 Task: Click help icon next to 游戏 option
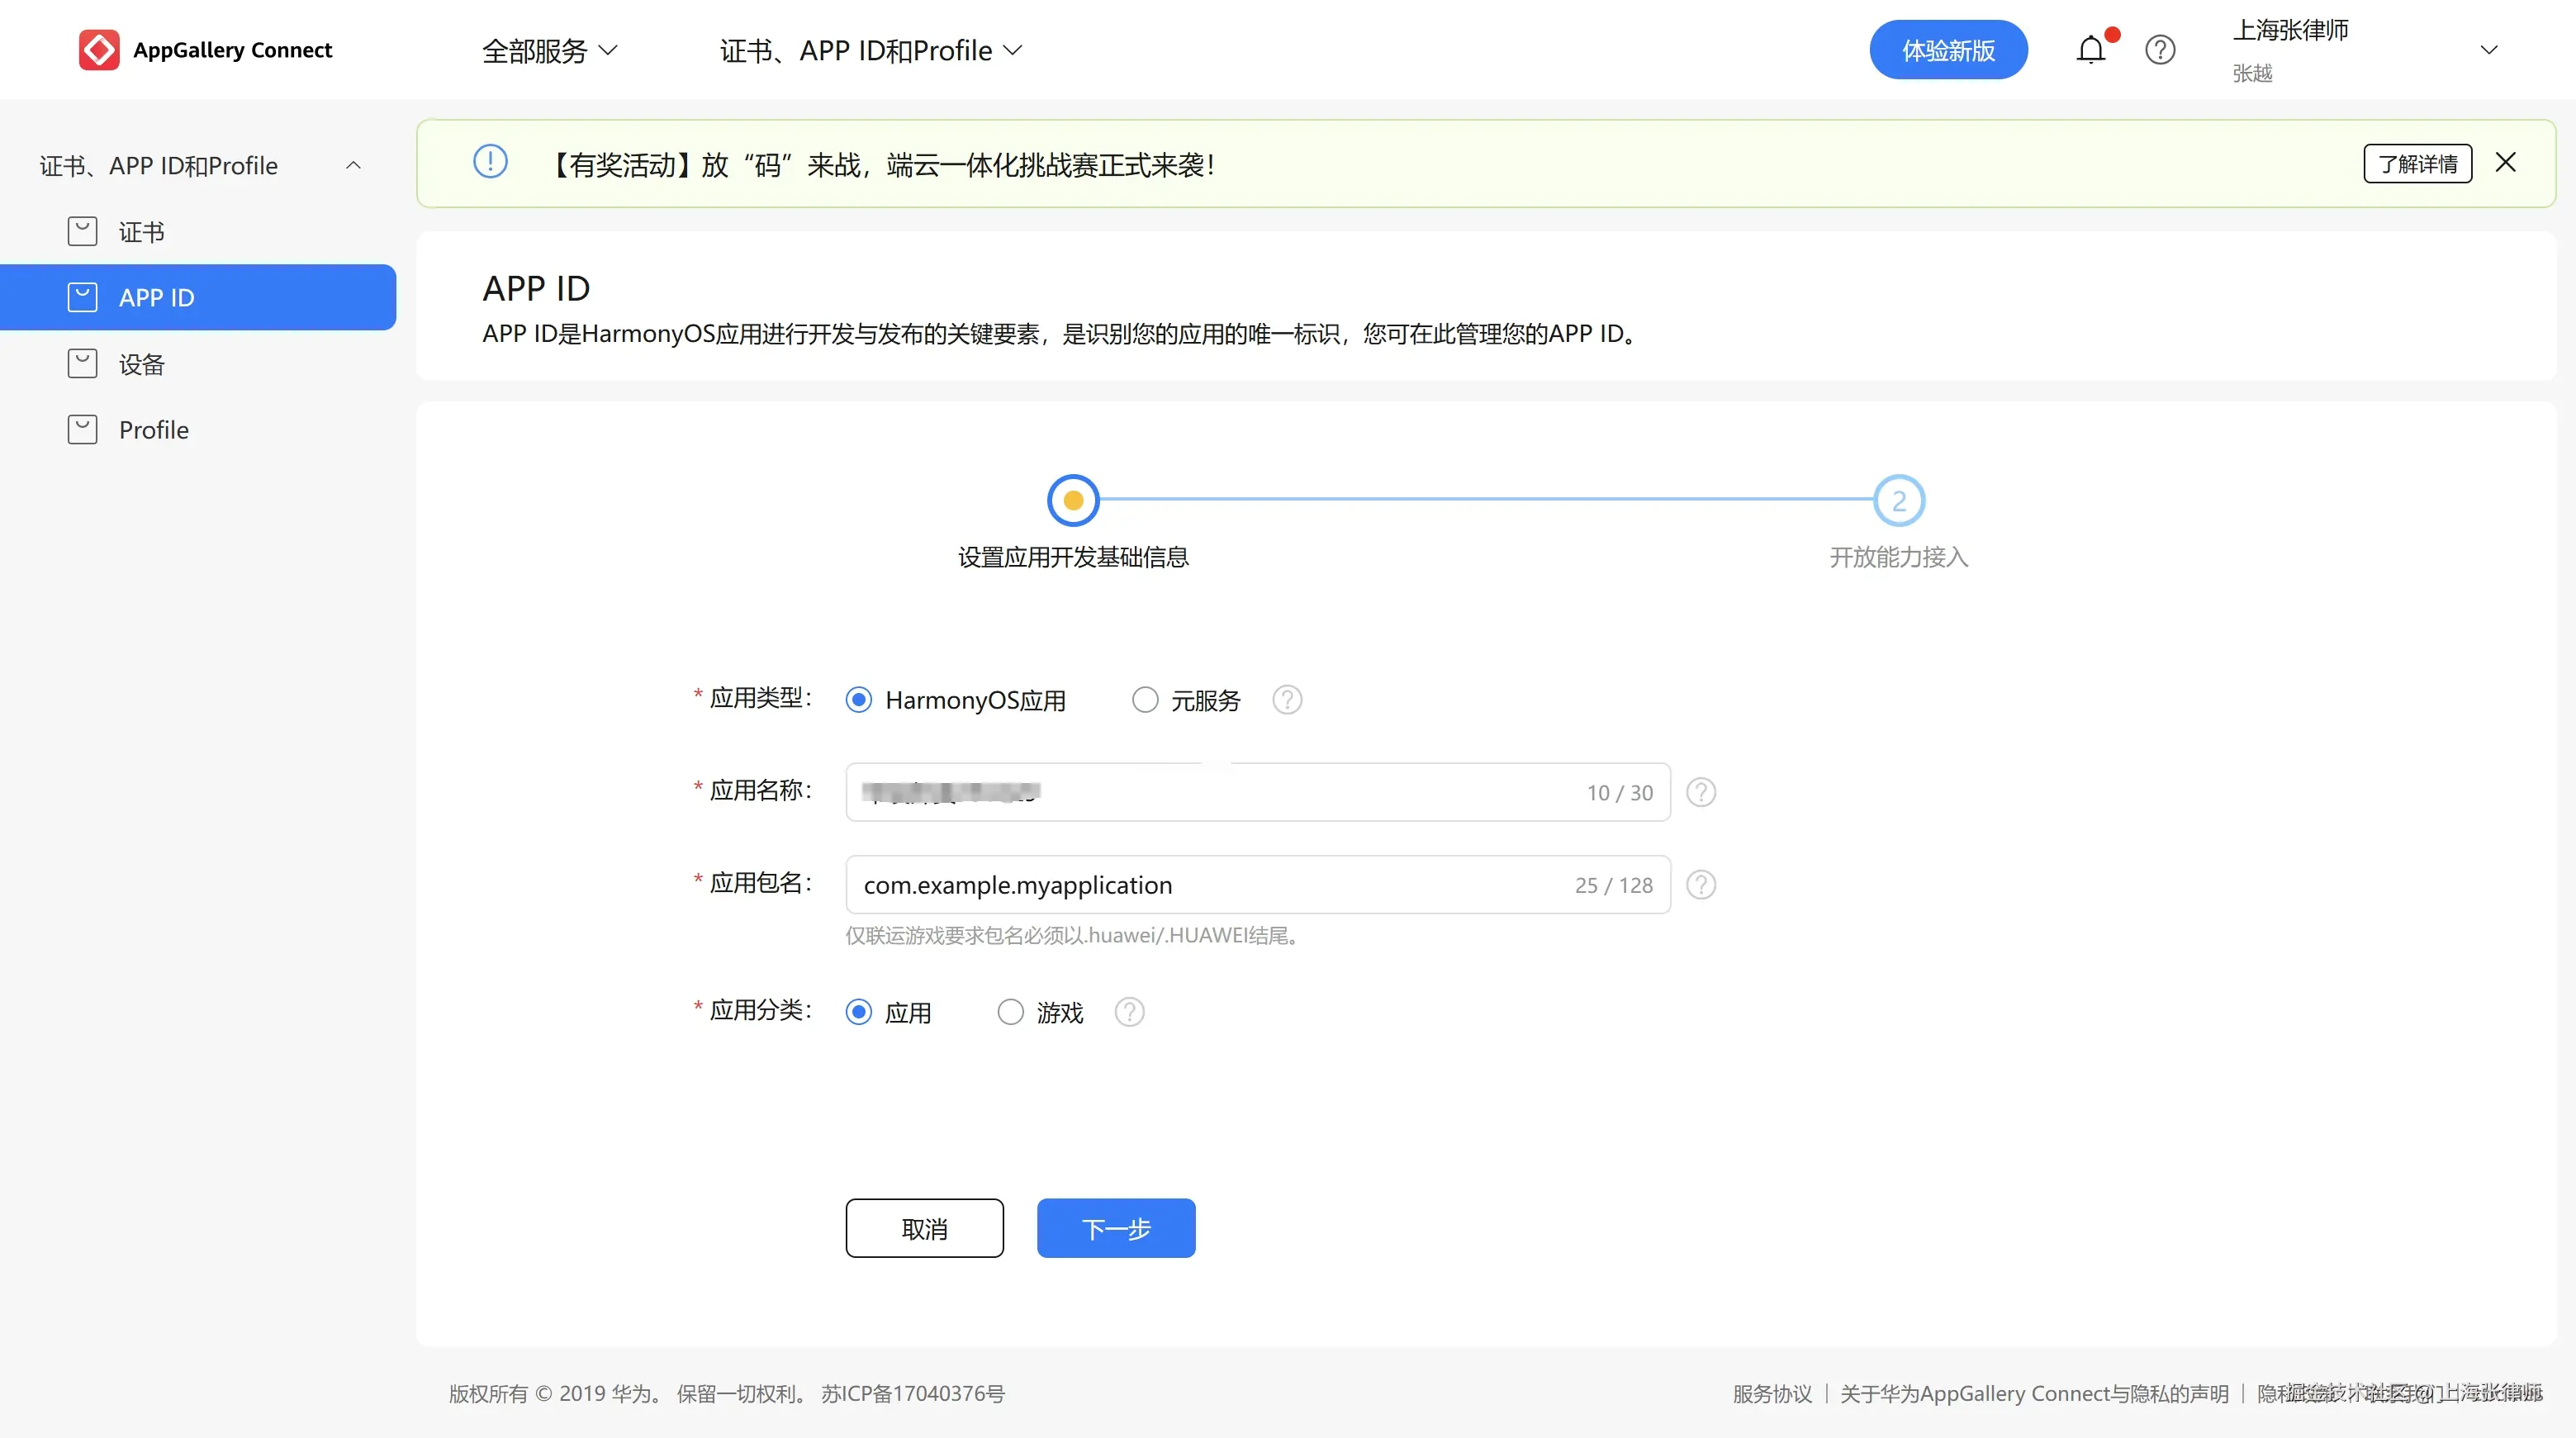coord(1129,1012)
